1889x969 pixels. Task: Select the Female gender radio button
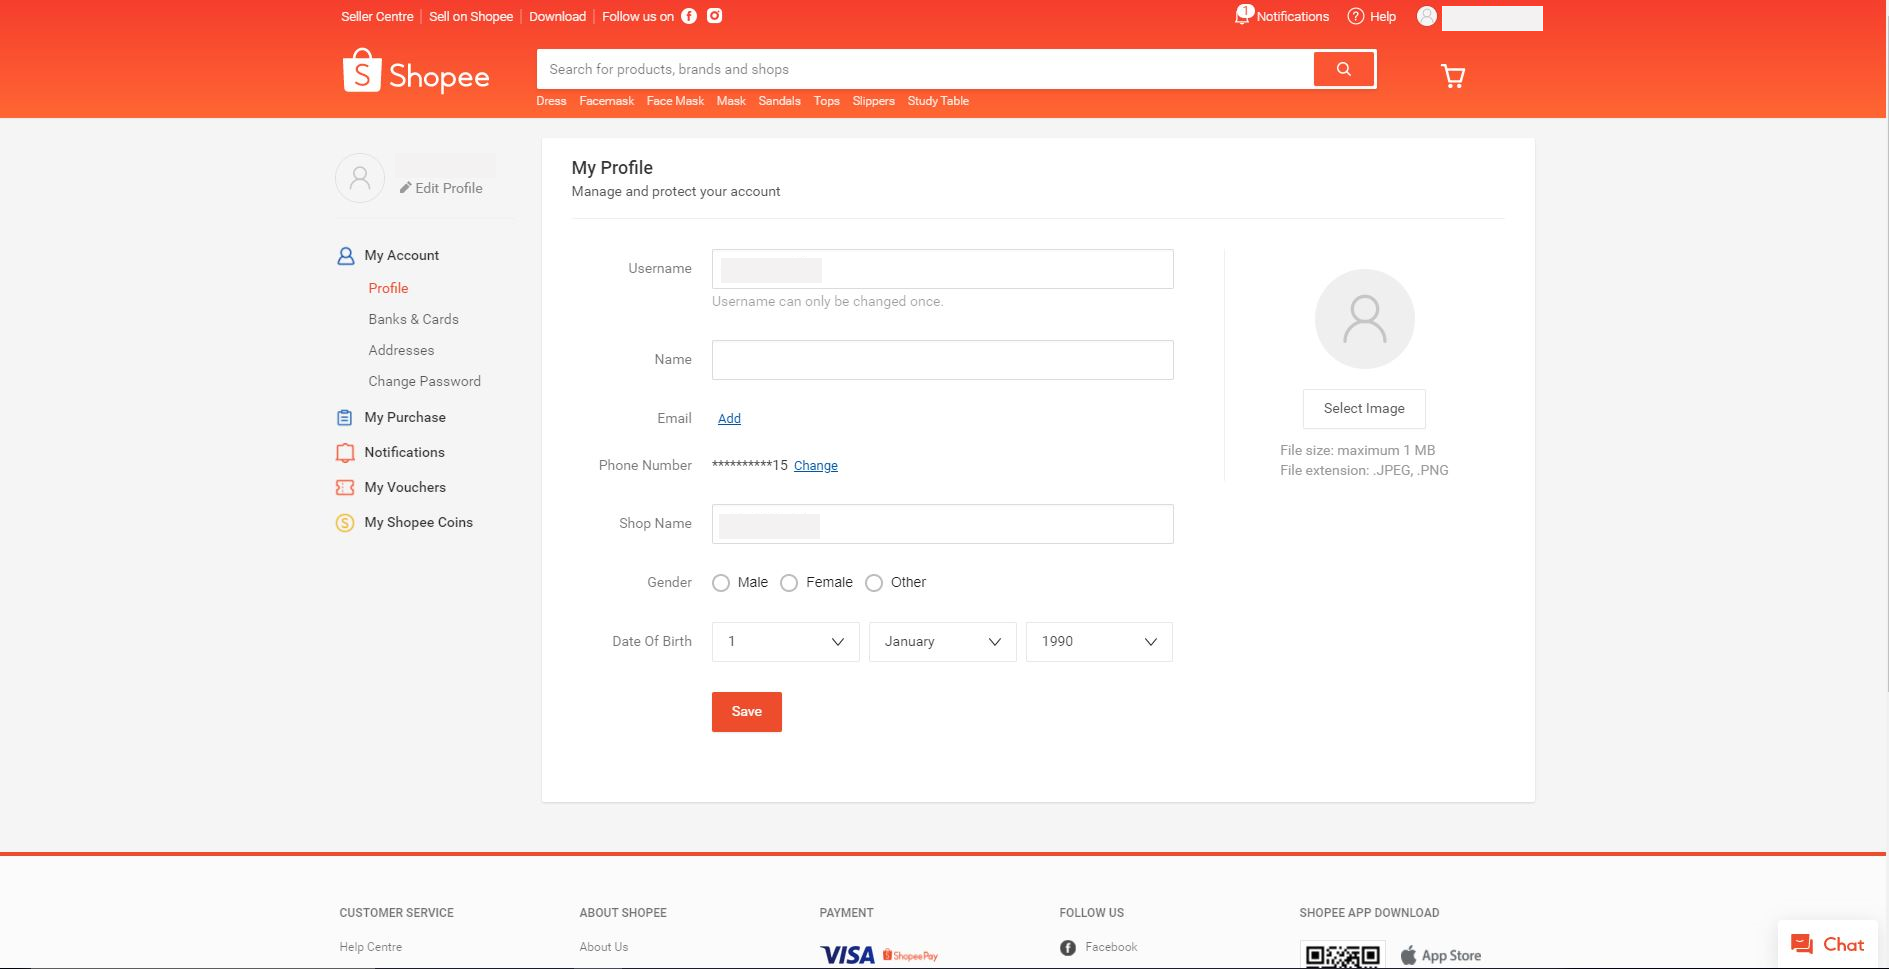(789, 583)
